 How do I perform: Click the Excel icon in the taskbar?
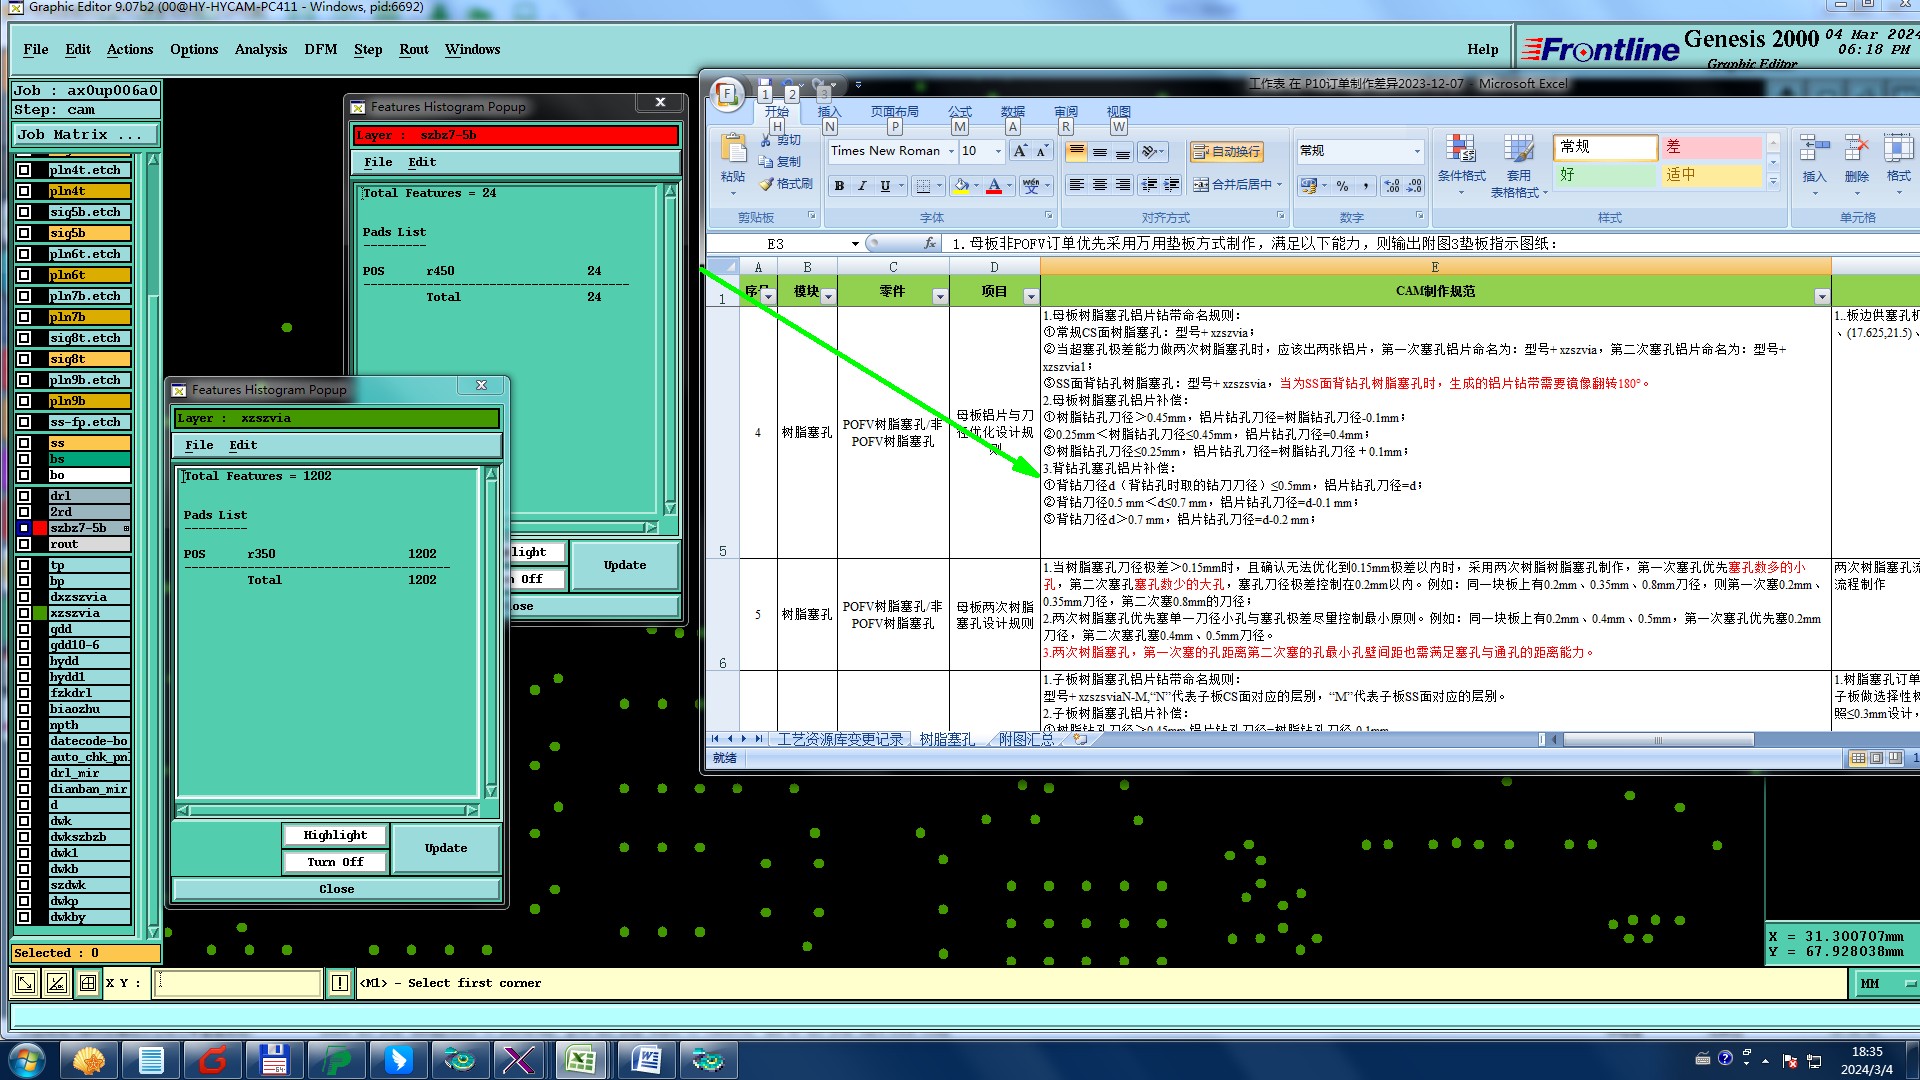point(581,1059)
